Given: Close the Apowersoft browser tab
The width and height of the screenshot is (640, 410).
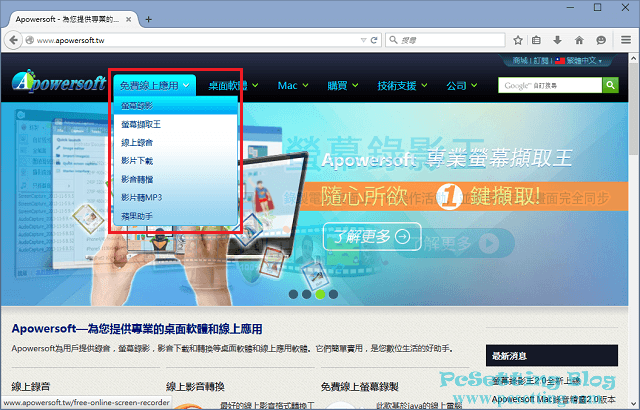Looking at the screenshot, I should (129, 19).
